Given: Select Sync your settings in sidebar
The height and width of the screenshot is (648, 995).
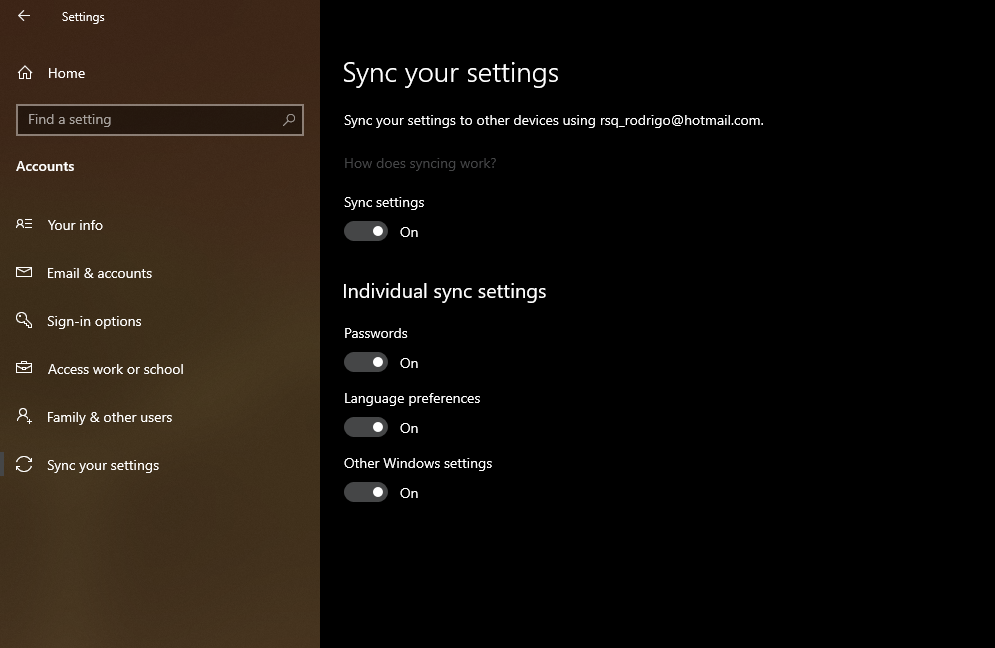Looking at the screenshot, I should coord(160,465).
